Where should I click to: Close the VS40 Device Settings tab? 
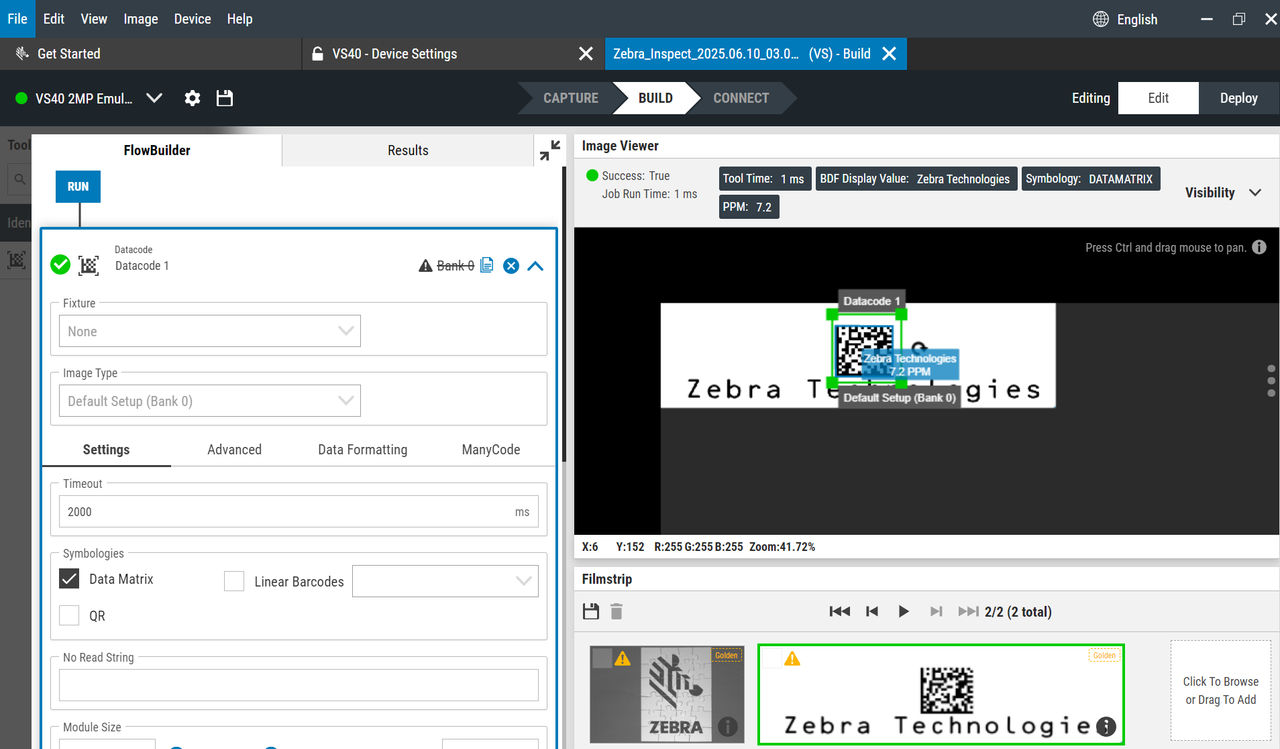pyautogui.click(x=587, y=54)
